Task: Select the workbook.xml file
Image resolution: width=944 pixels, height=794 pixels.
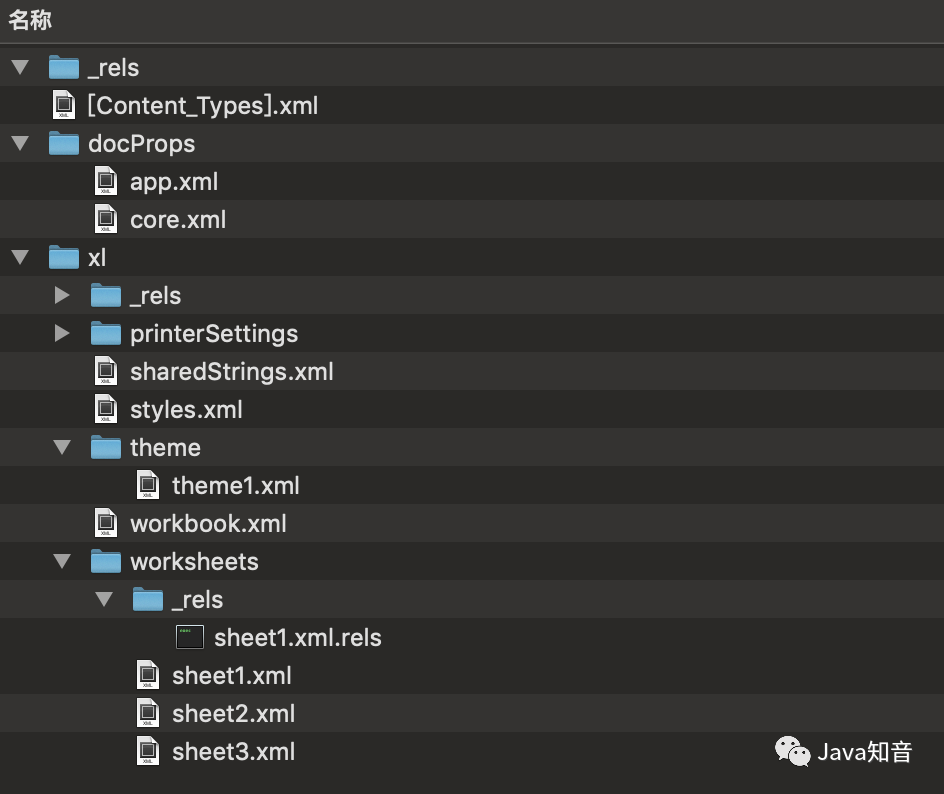Action: [208, 524]
